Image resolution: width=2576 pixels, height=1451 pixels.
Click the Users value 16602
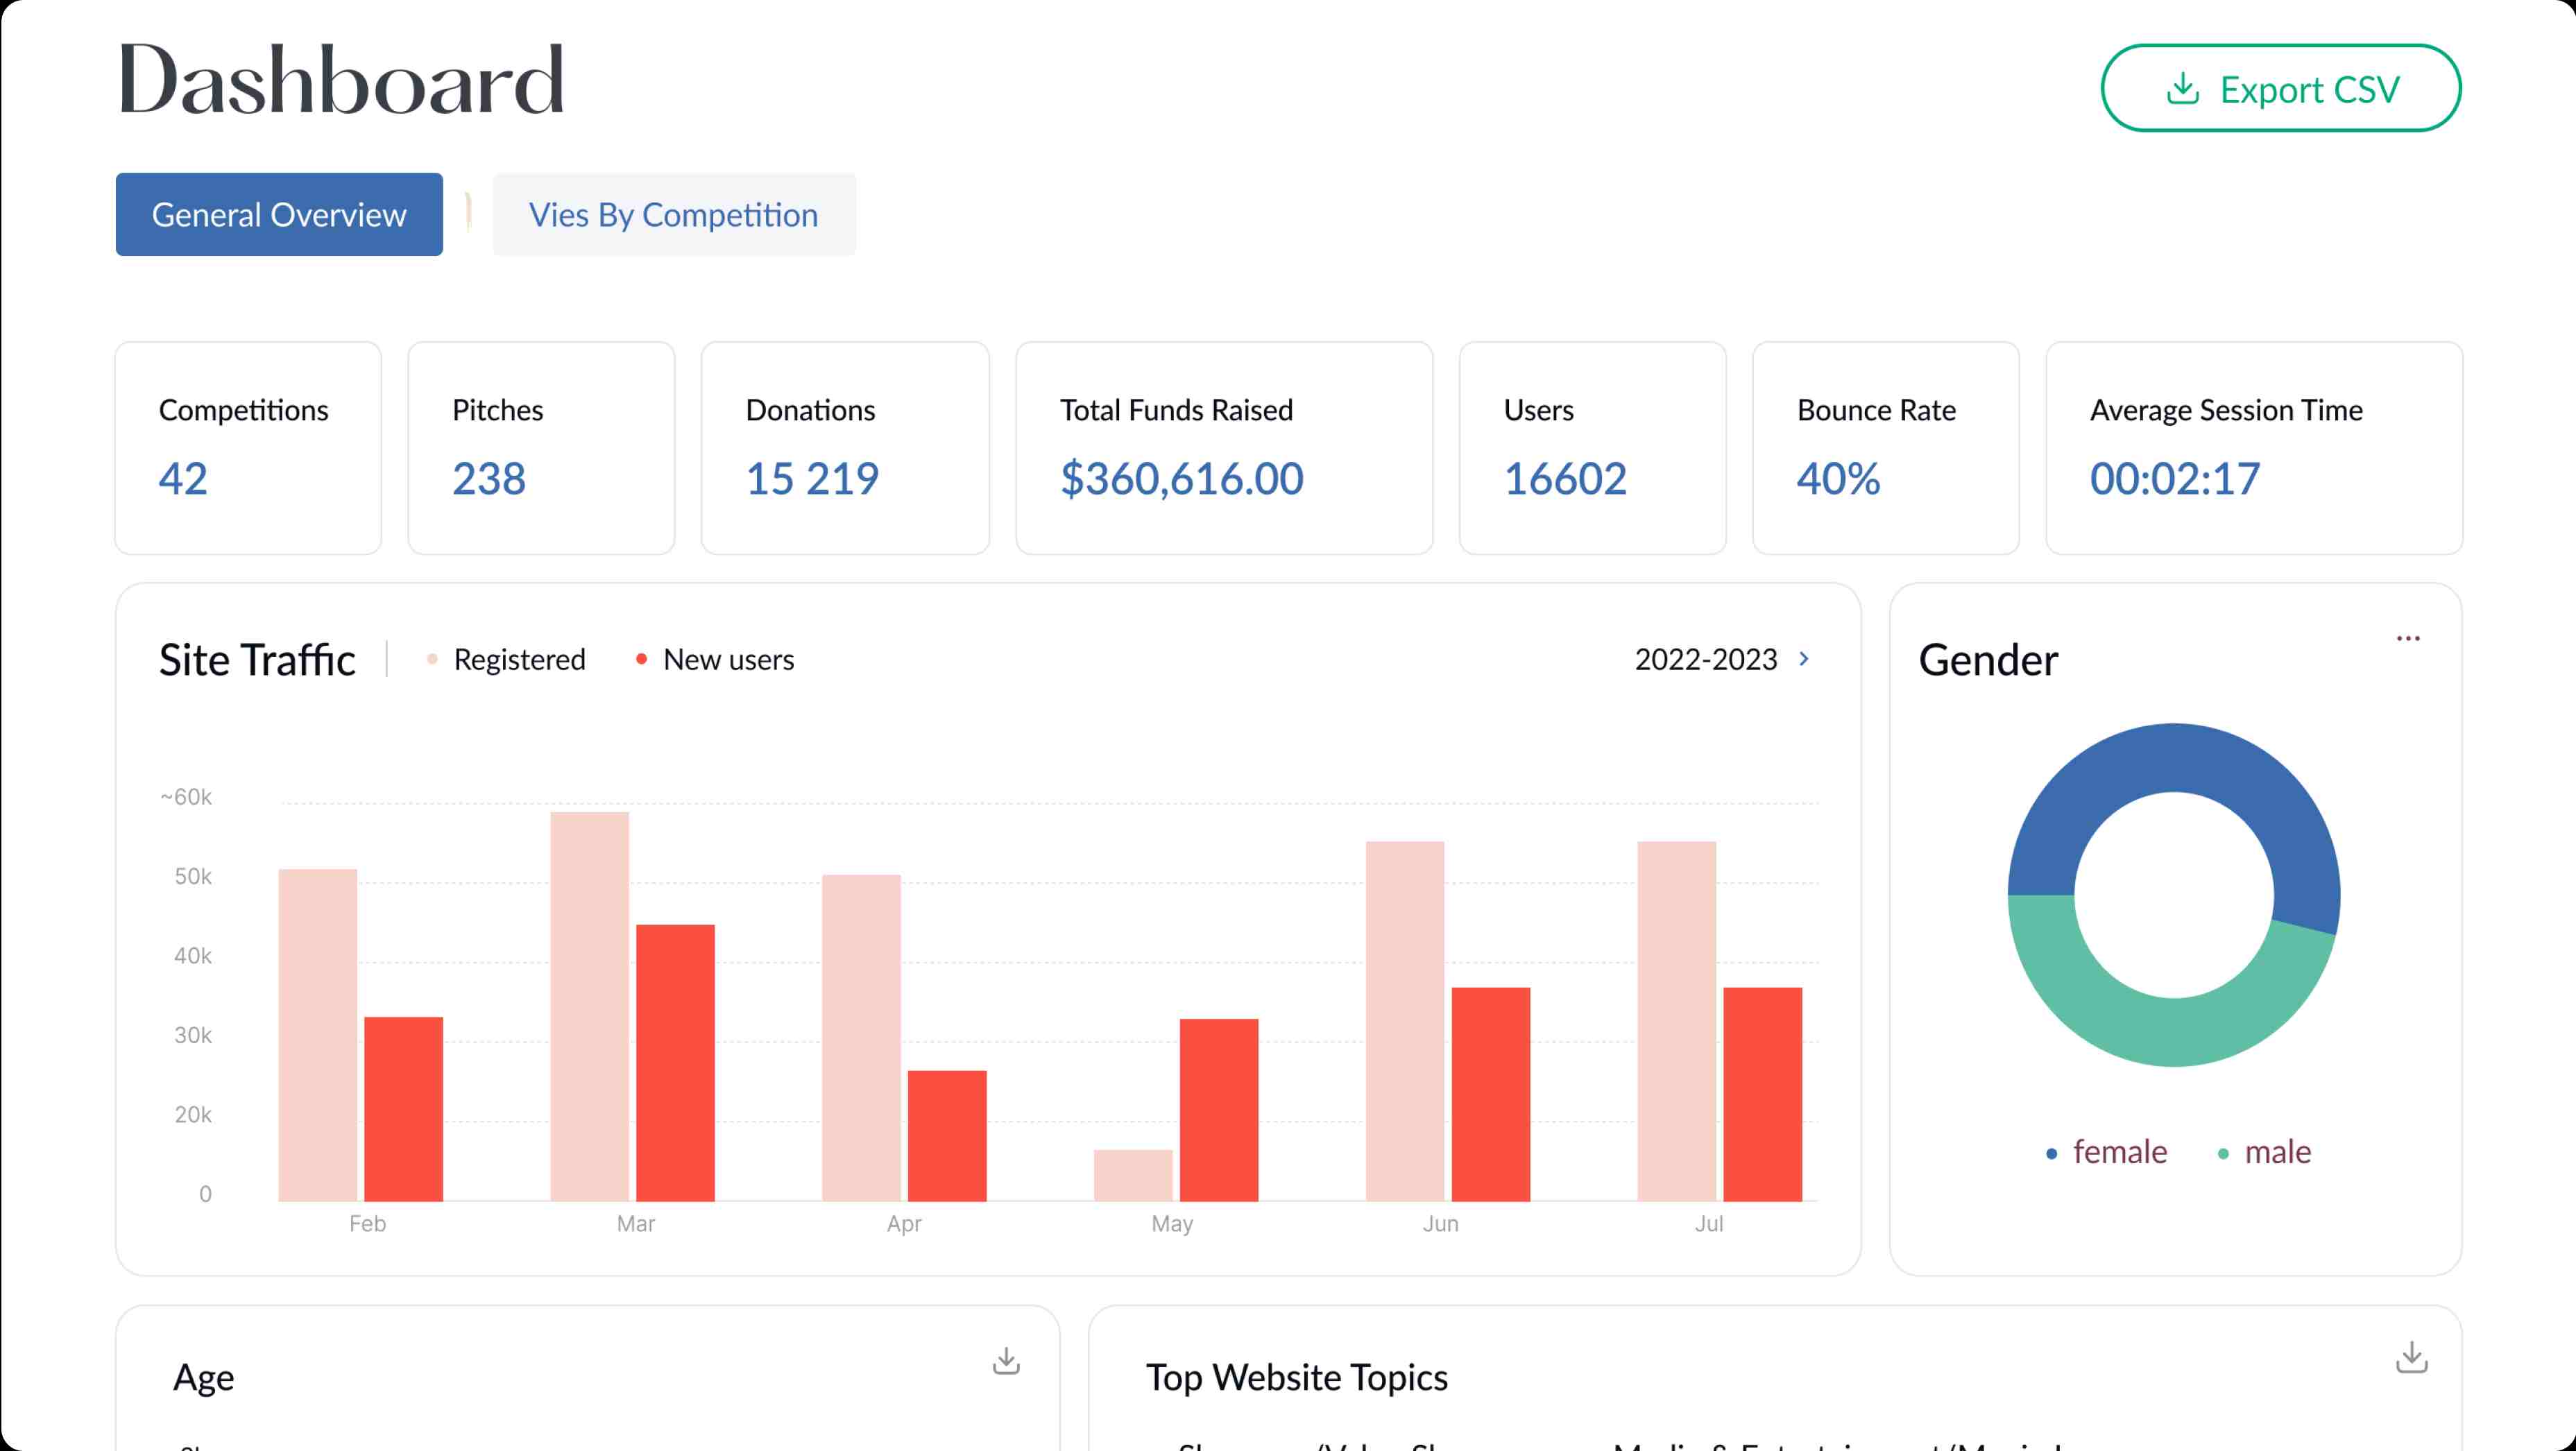pyautogui.click(x=1565, y=479)
